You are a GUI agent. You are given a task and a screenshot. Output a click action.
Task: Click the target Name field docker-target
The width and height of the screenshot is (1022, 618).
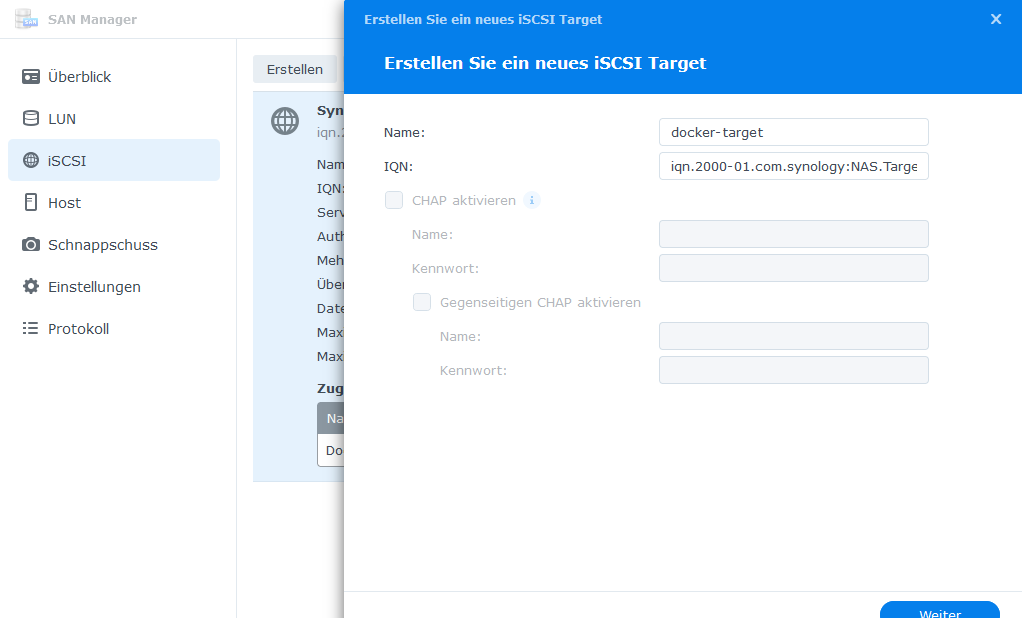click(793, 132)
